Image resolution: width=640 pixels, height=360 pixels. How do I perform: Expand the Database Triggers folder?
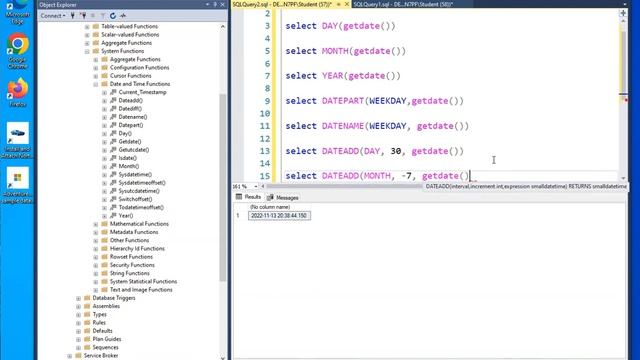click(x=78, y=298)
